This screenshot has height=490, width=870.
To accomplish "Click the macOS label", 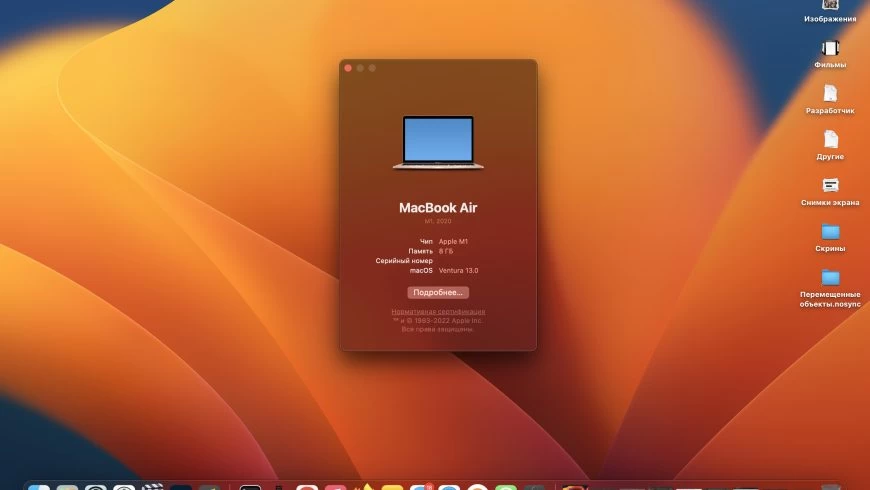I will click(421, 271).
